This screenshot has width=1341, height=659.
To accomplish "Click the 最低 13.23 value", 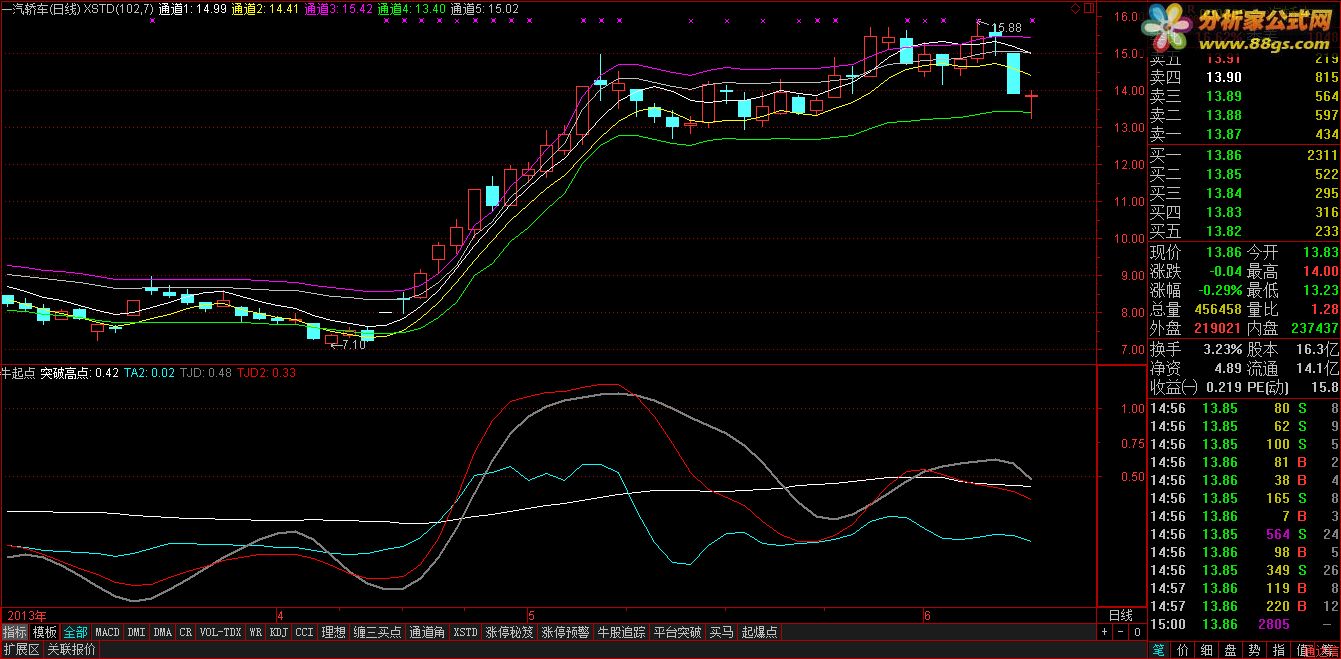I will coord(1320,290).
